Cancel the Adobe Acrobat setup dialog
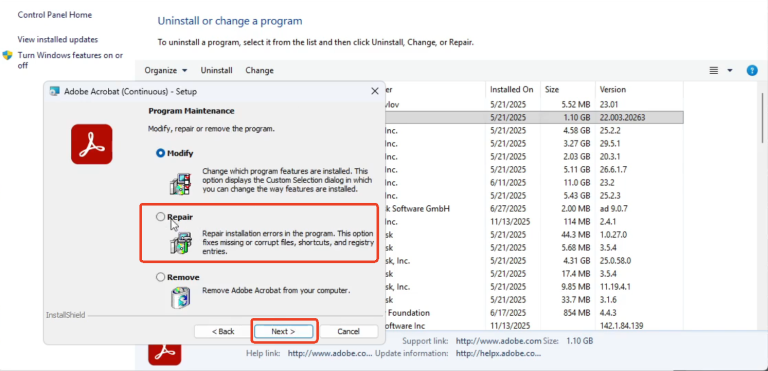 point(348,331)
